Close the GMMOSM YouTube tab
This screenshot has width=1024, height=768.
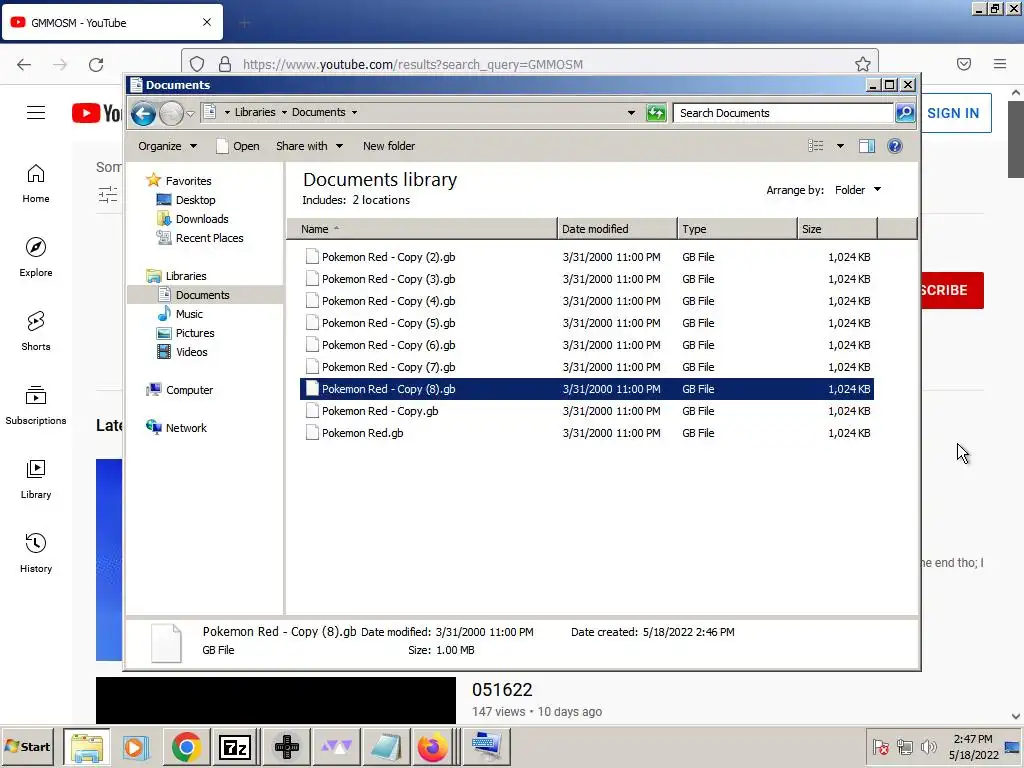pos(207,22)
